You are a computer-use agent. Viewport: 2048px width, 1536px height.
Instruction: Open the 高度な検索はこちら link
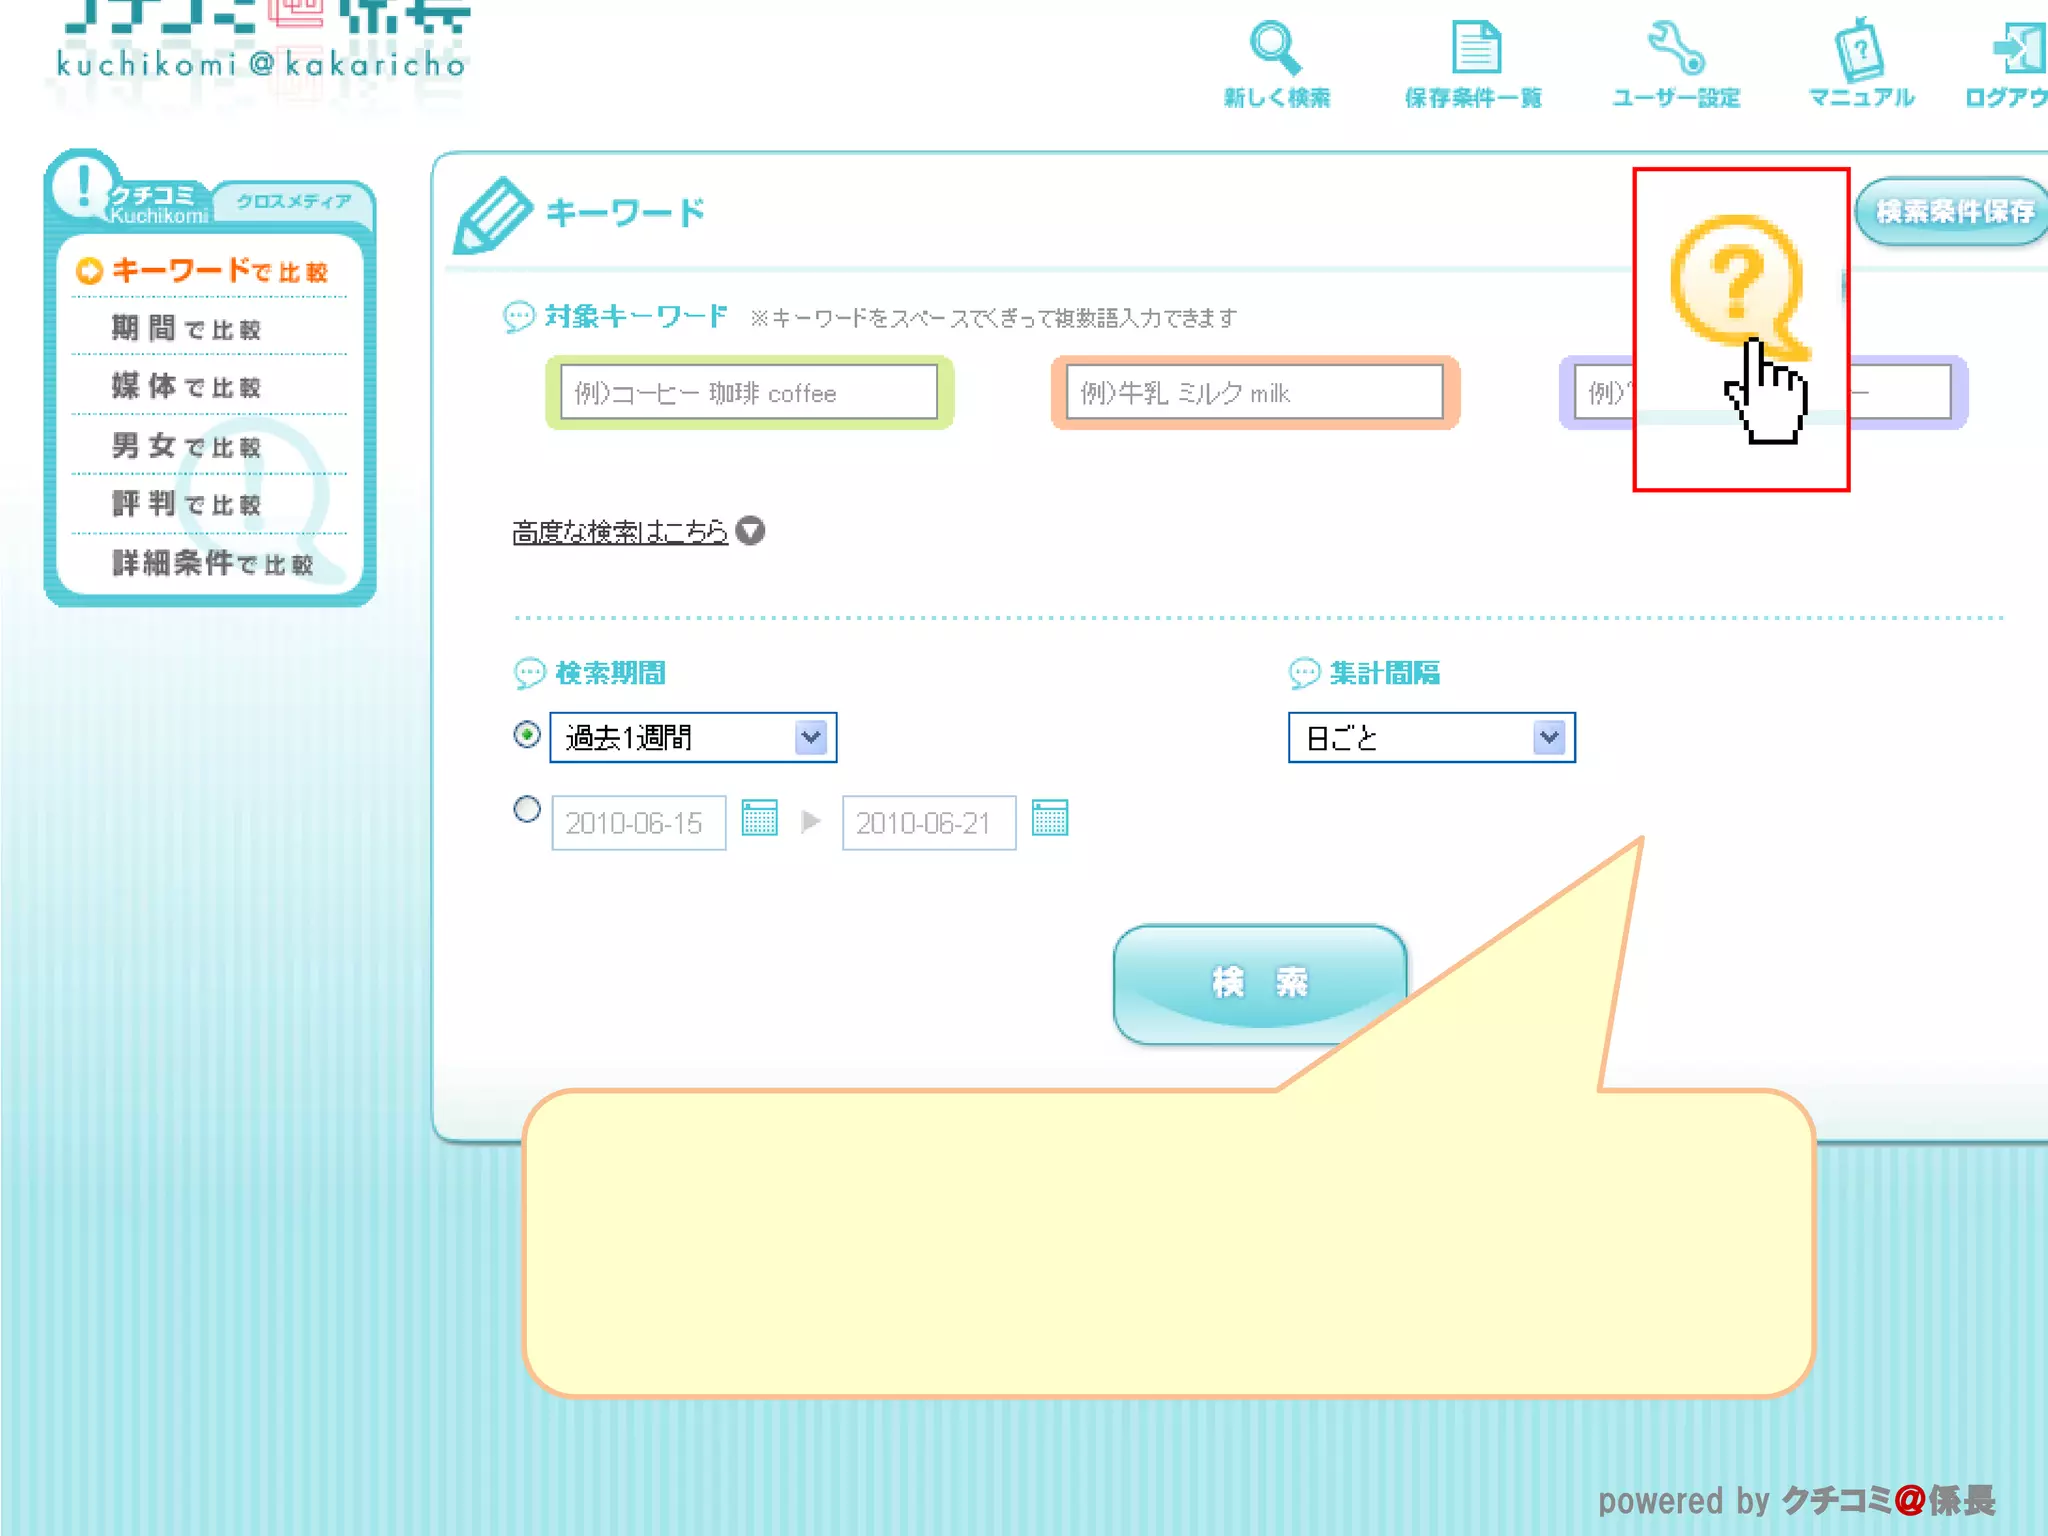pos(620,531)
